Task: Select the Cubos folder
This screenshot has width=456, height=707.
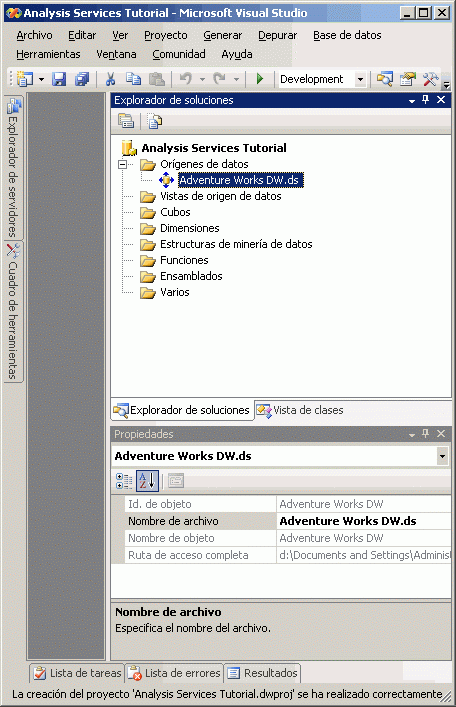Action: pyautogui.click(x=175, y=212)
